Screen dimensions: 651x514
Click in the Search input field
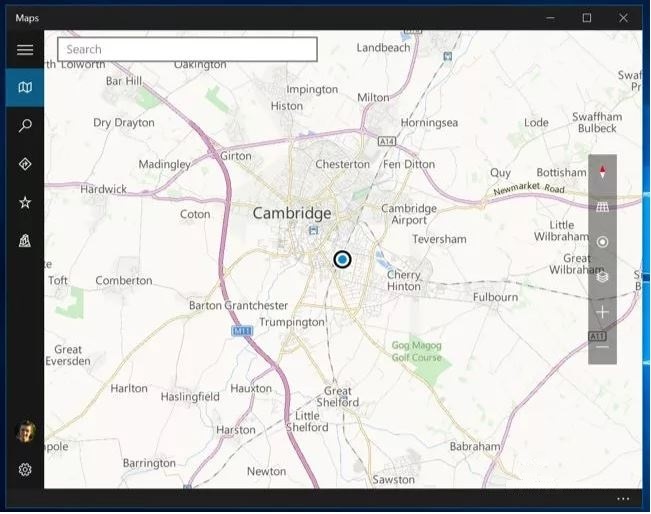[187, 49]
